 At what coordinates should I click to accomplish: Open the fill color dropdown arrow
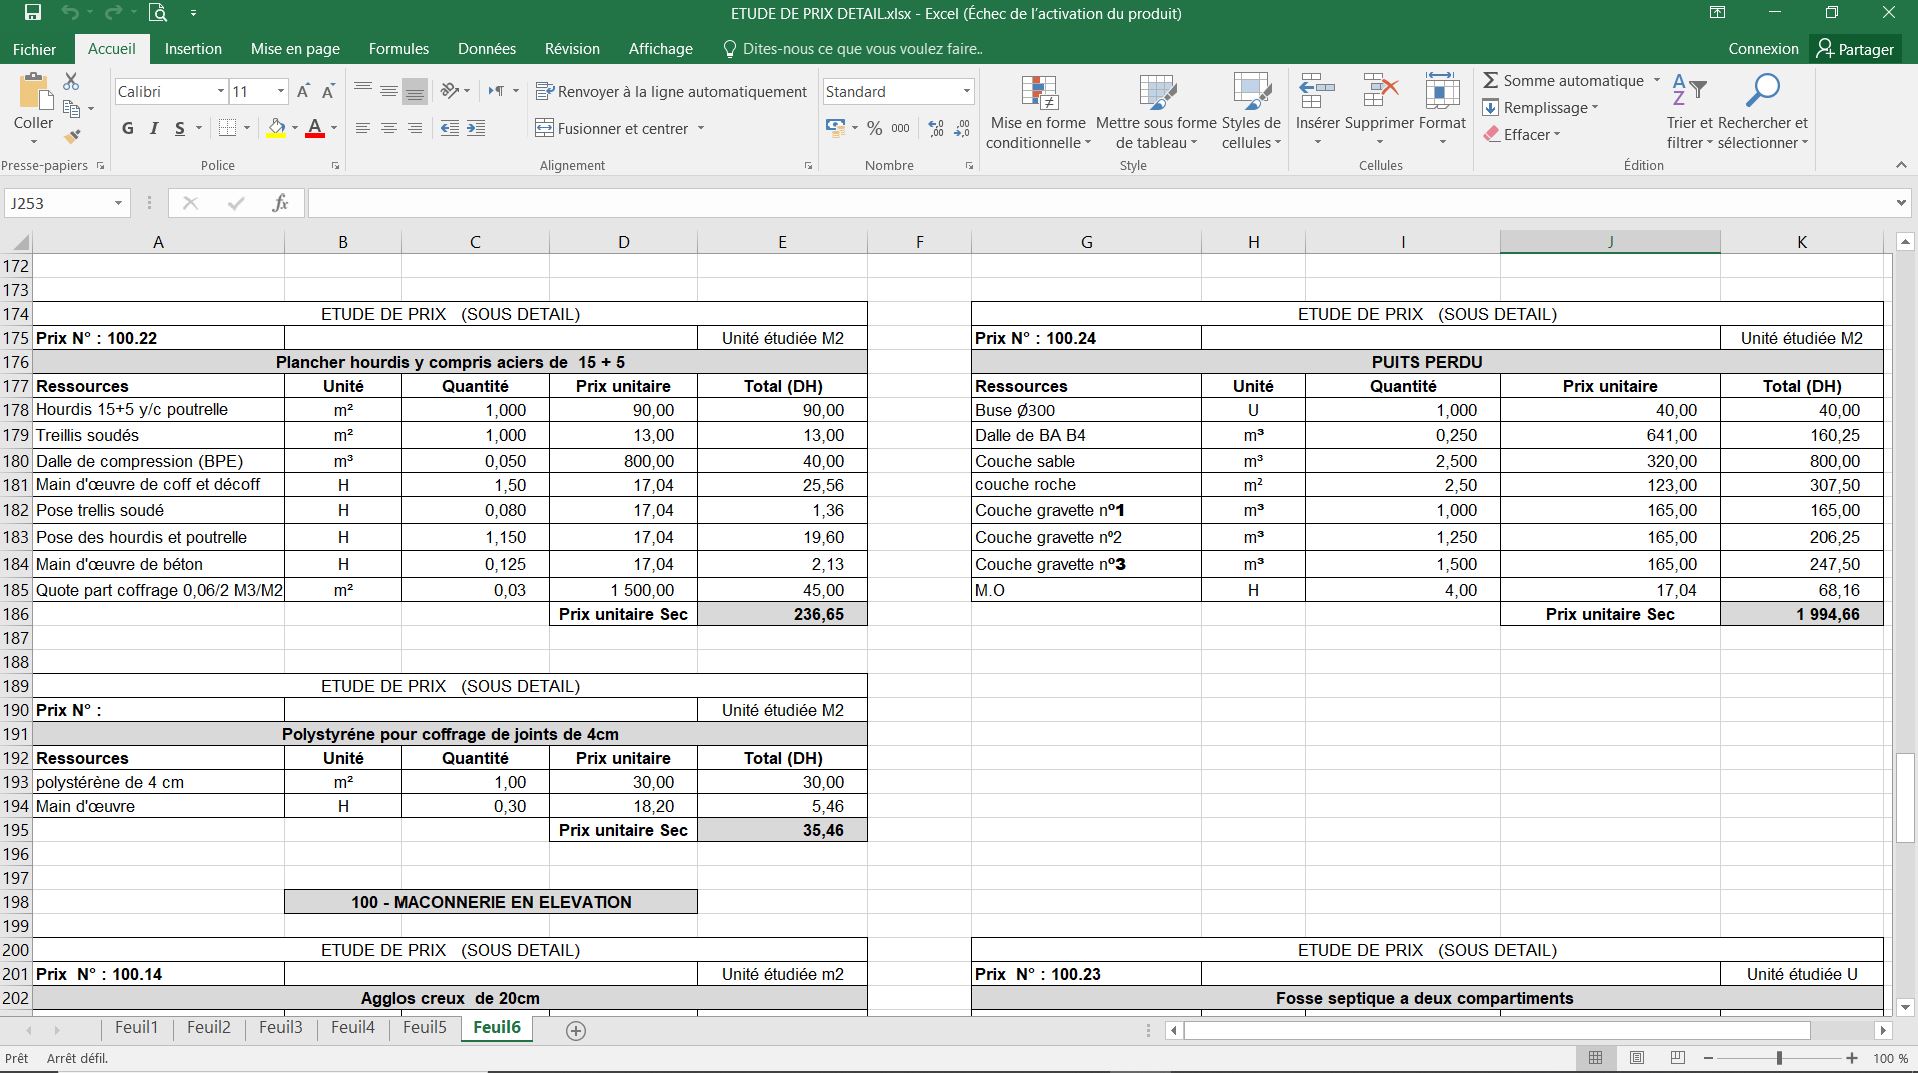click(293, 128)
